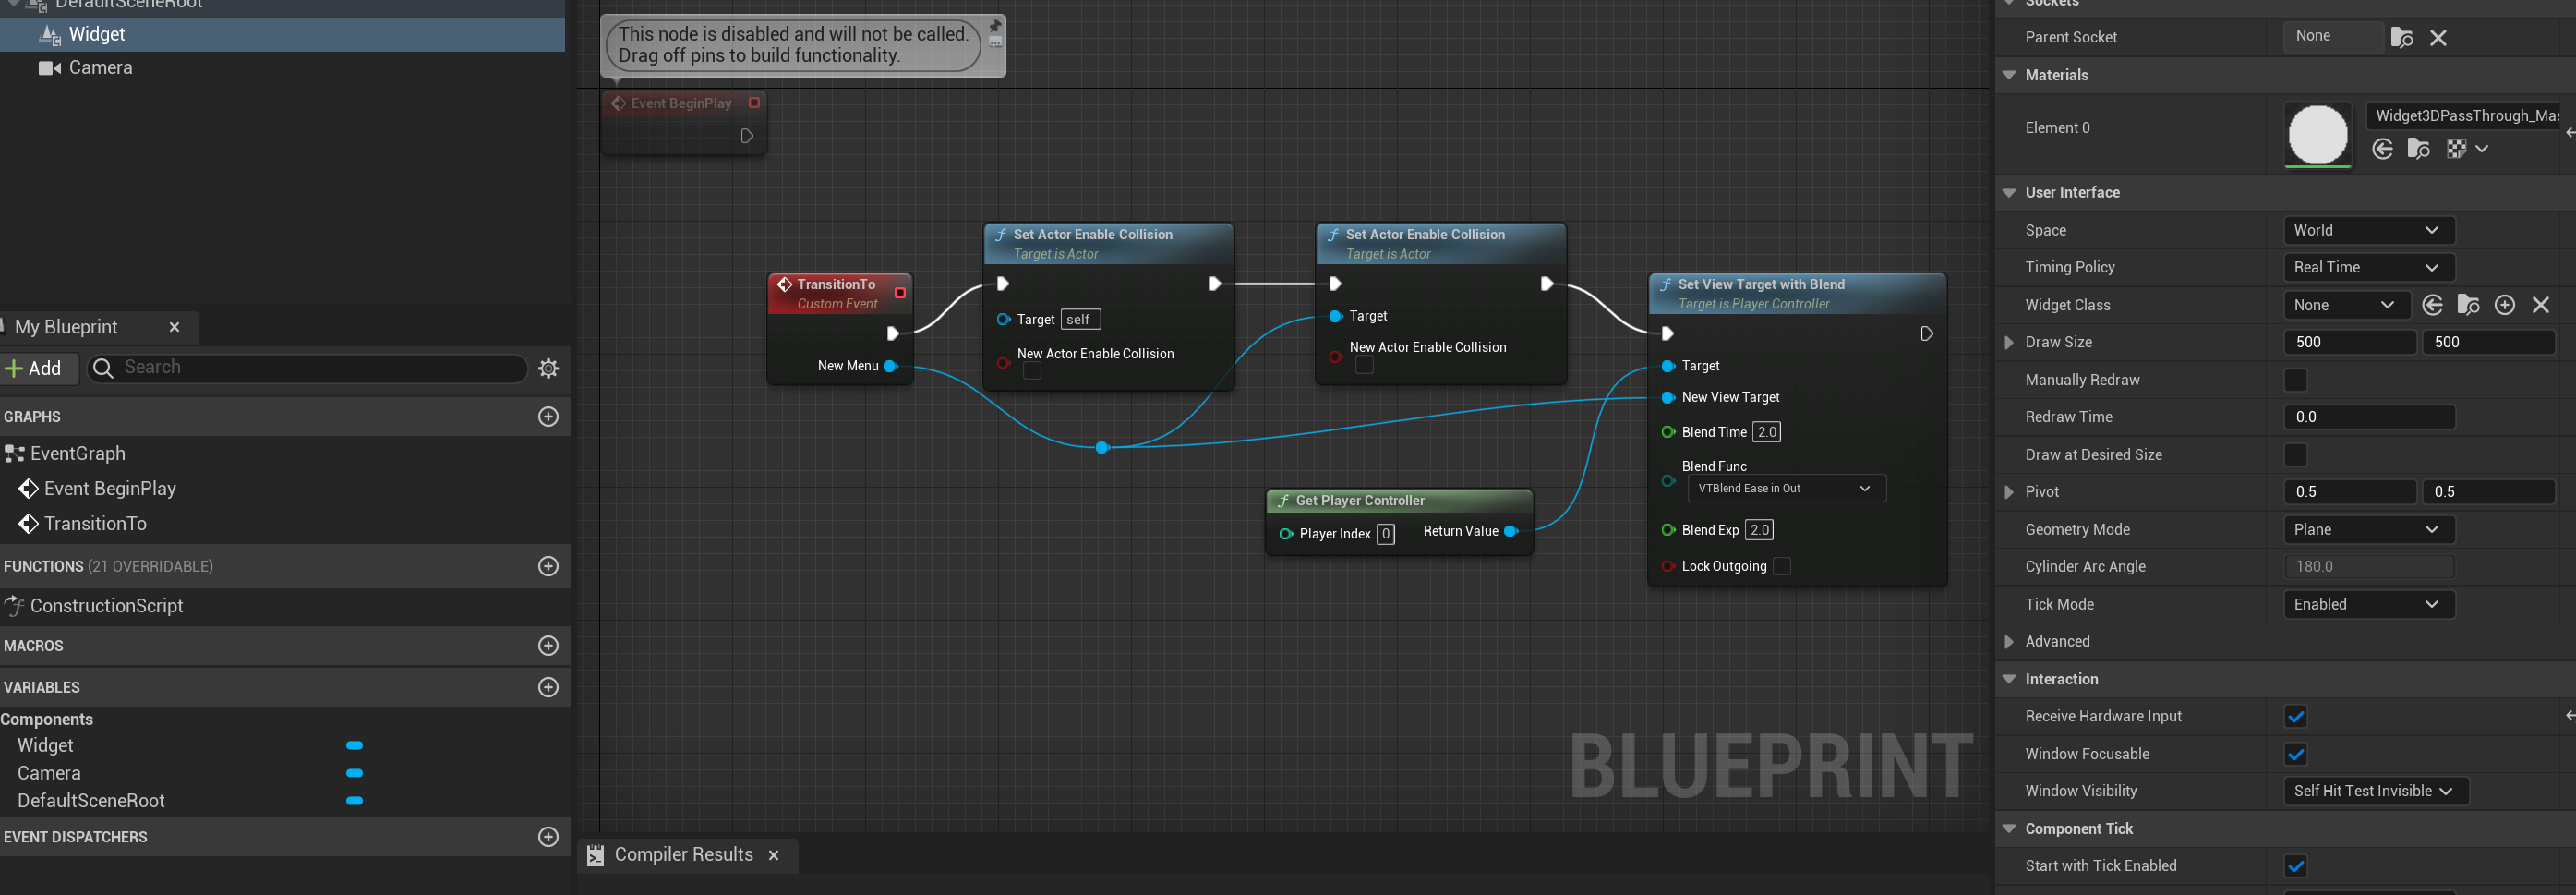Select the My Blueprint tab

click(66, 327)
